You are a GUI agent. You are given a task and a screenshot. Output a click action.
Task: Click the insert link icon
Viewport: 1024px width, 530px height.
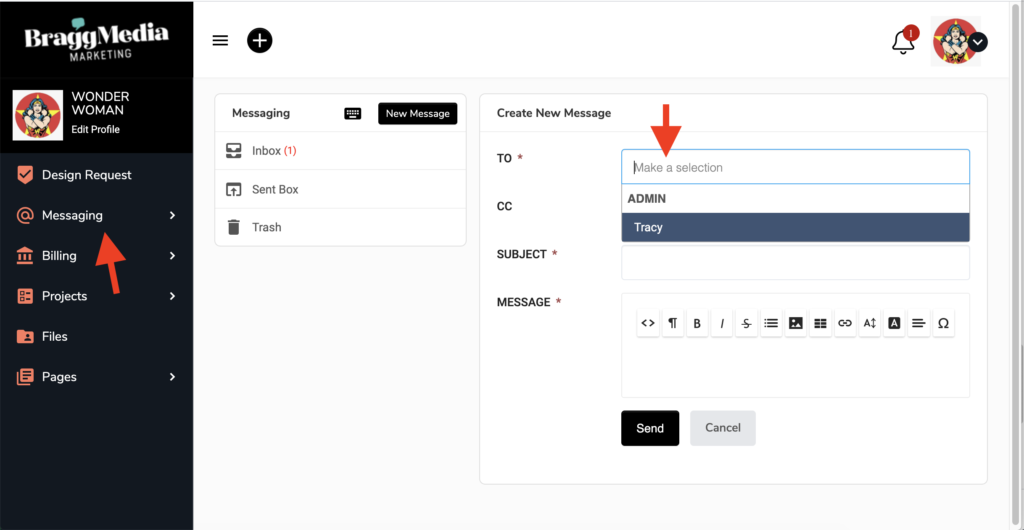(x=845, y=323)
